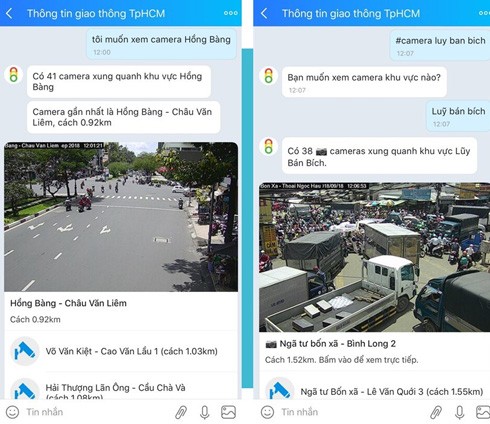Tap the Tin nhắn message field in right chat
The width and height of the screenshot is (490, 424).
[x=352, y=412]
